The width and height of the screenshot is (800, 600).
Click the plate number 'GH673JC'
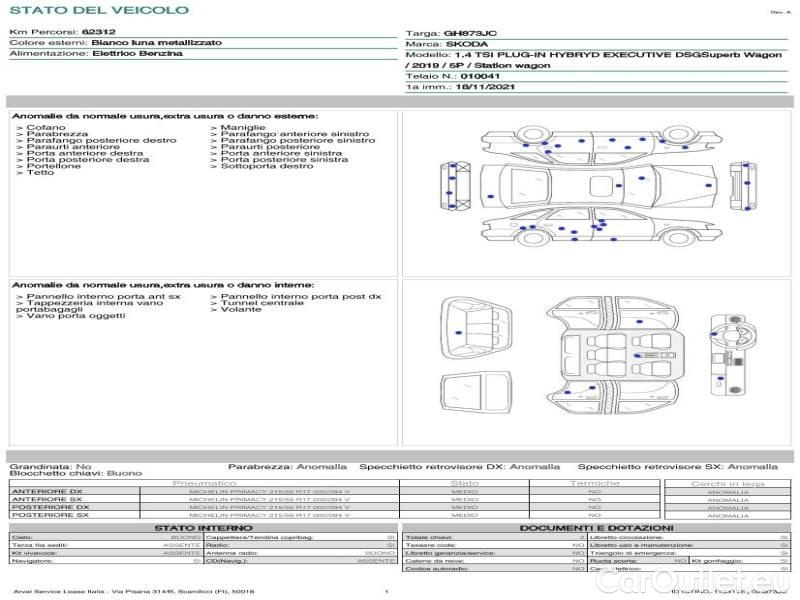pos(470,34)
